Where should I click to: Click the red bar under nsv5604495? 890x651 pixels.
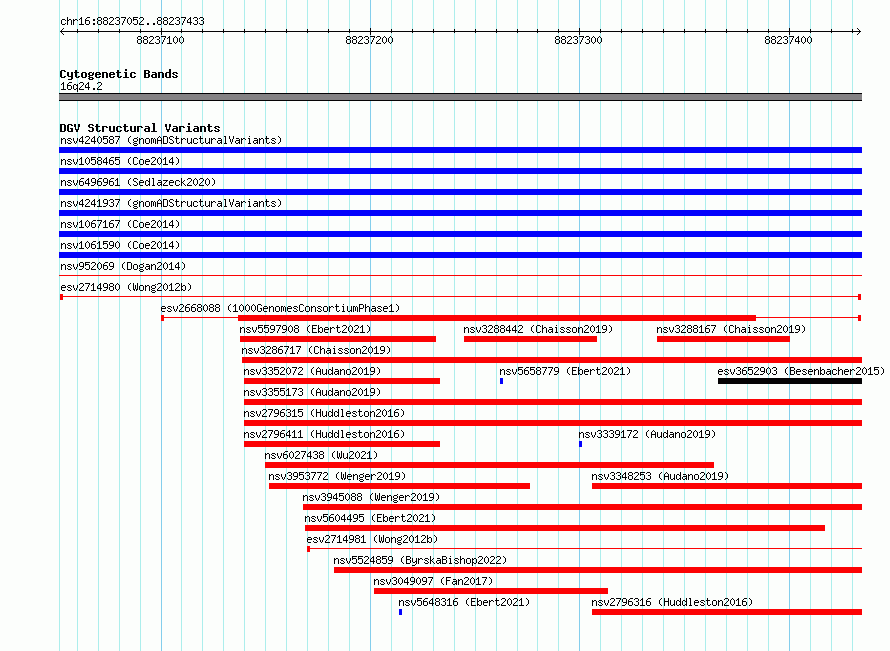pos(565,528)
